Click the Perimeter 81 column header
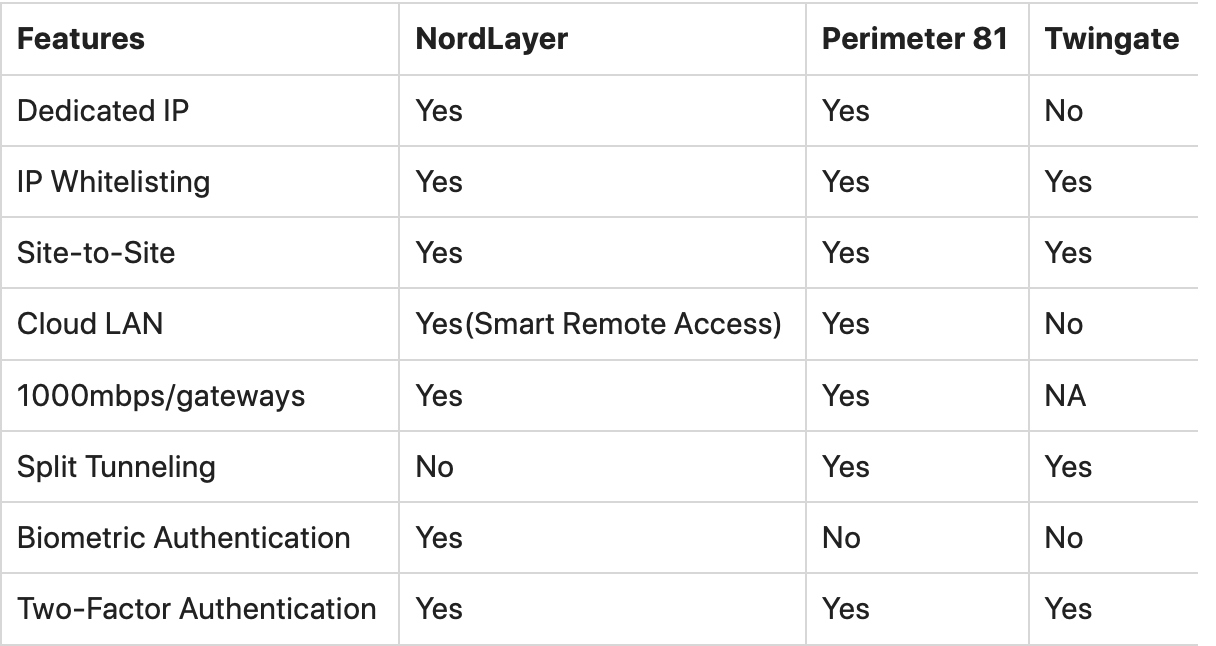This screenshot has height=646, width=1216. pyautogui.click(x=915, y=39)
